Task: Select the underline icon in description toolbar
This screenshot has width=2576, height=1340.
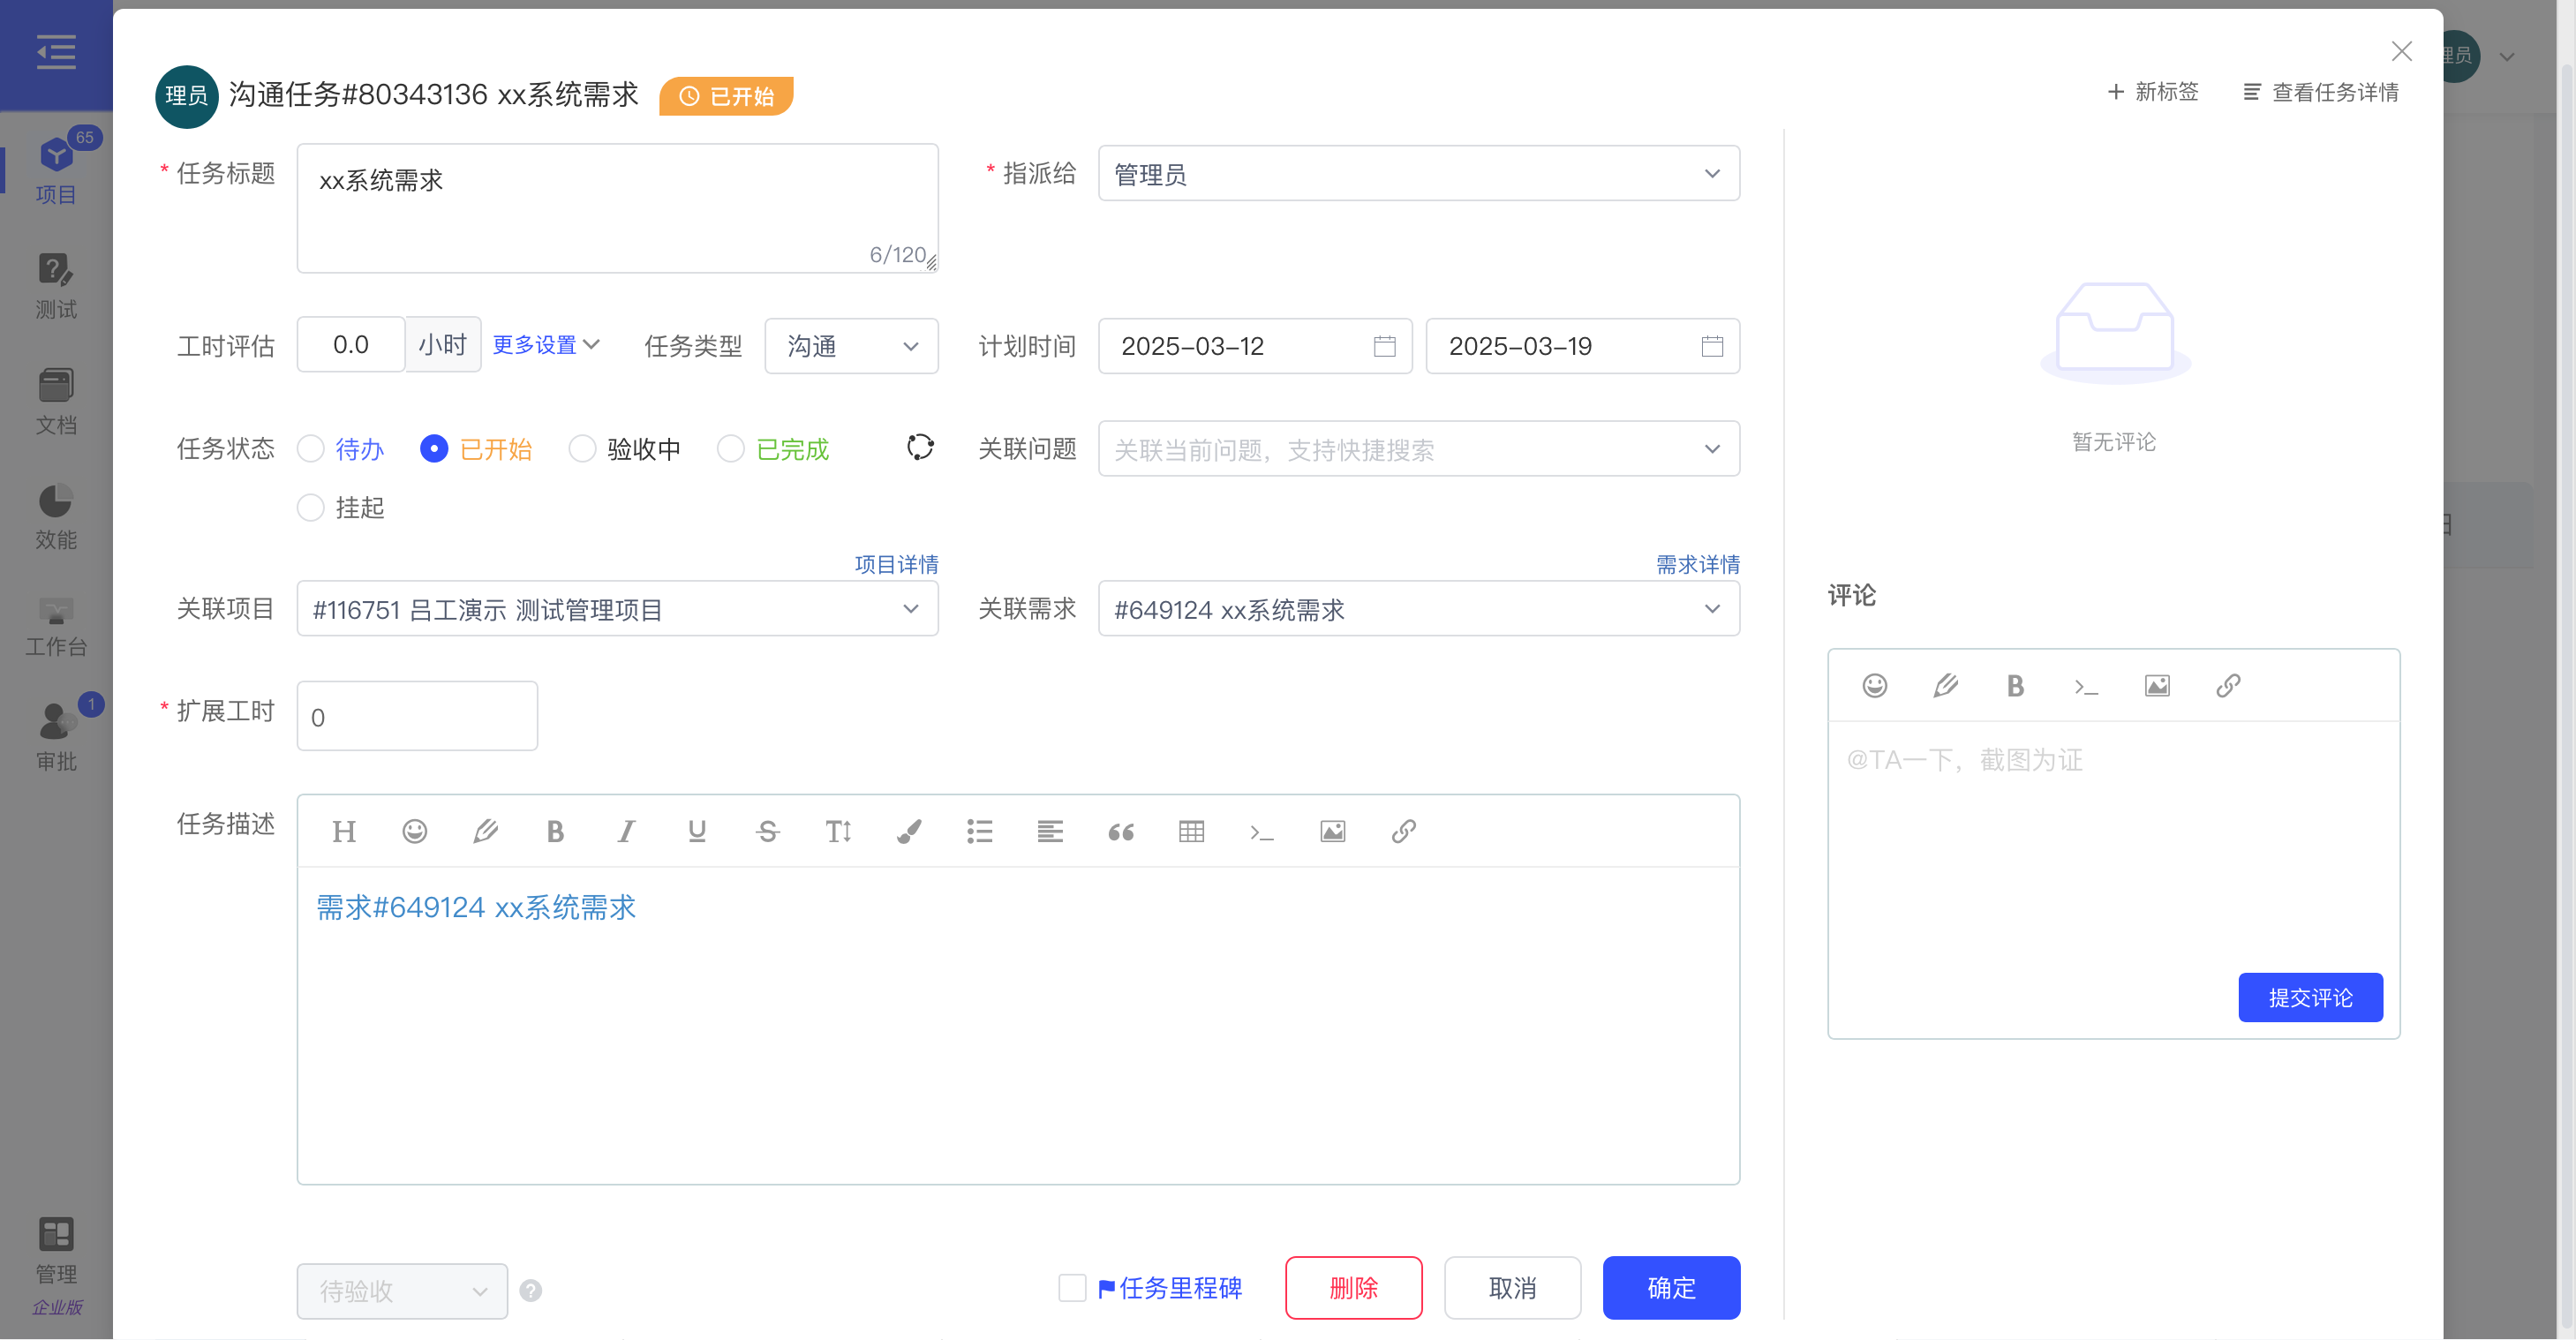Action: (696, 831)
